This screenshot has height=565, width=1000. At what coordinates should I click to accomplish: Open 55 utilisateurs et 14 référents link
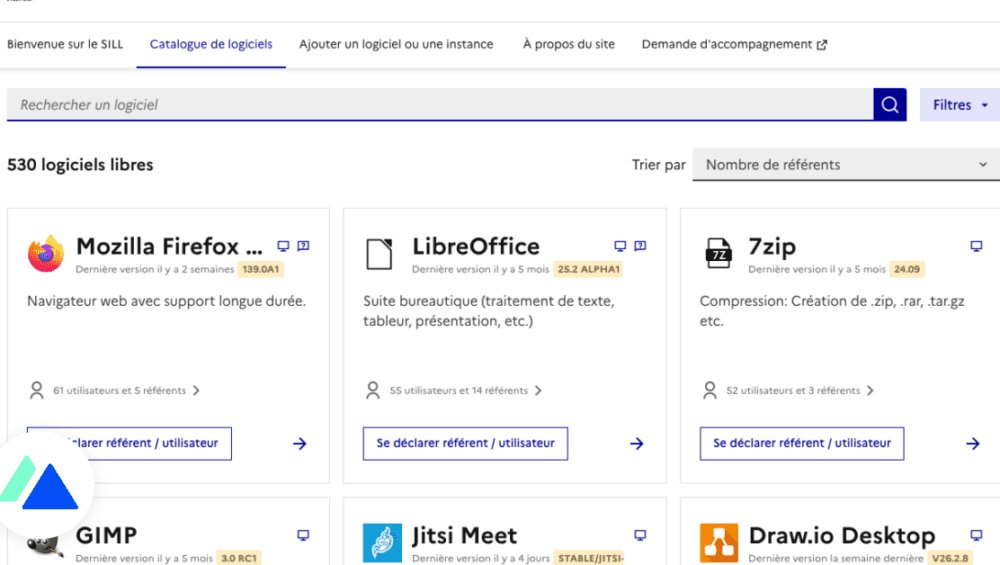[459, 390]
